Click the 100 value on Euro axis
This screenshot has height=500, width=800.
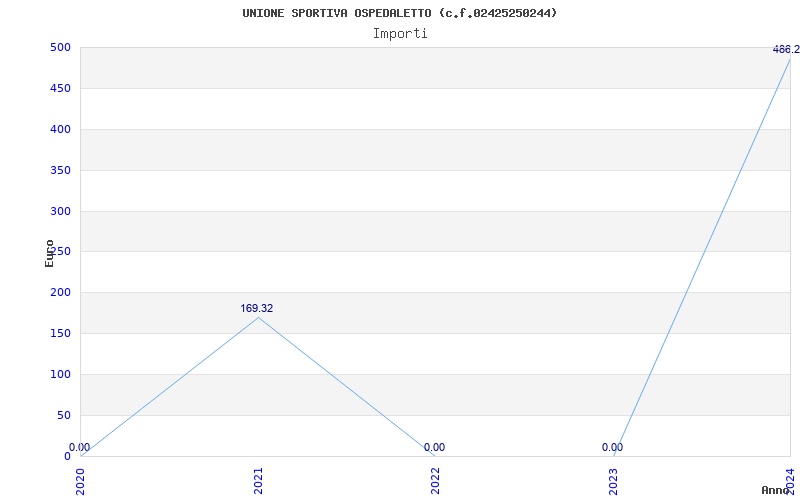tap(60, 374)
